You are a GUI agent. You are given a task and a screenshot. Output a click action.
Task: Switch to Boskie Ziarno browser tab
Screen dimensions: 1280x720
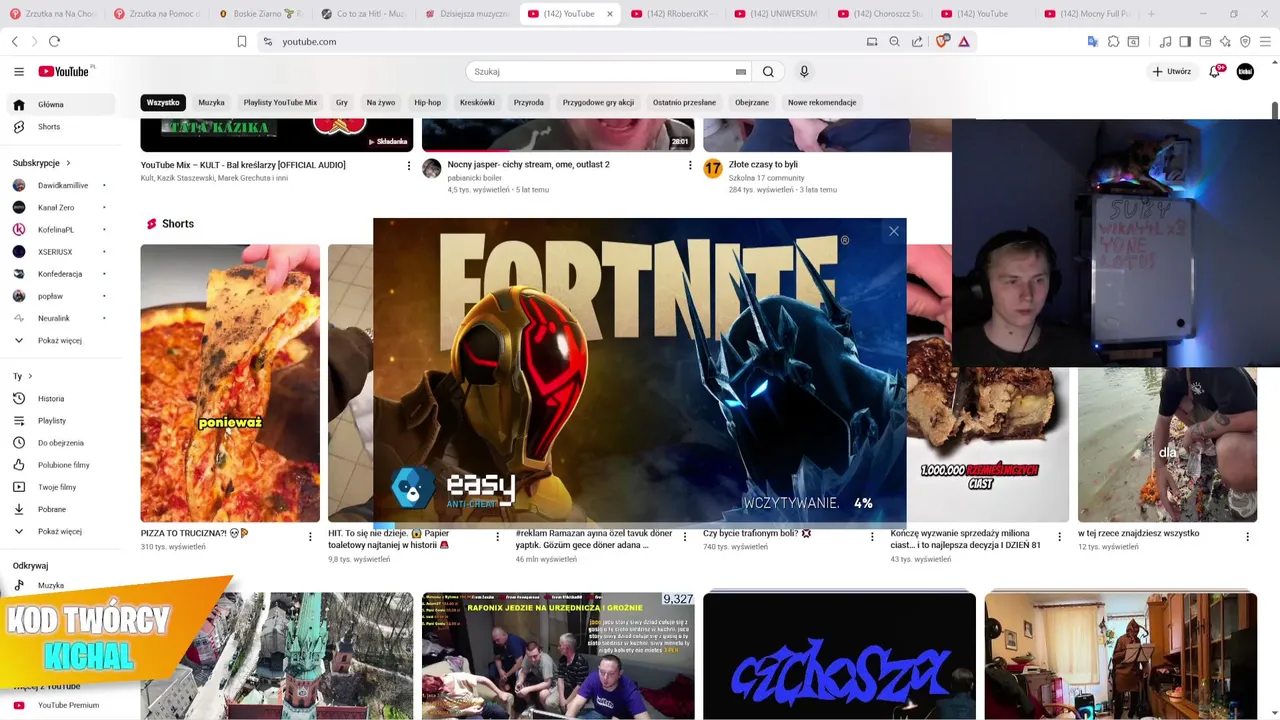(x=260, y=14)
